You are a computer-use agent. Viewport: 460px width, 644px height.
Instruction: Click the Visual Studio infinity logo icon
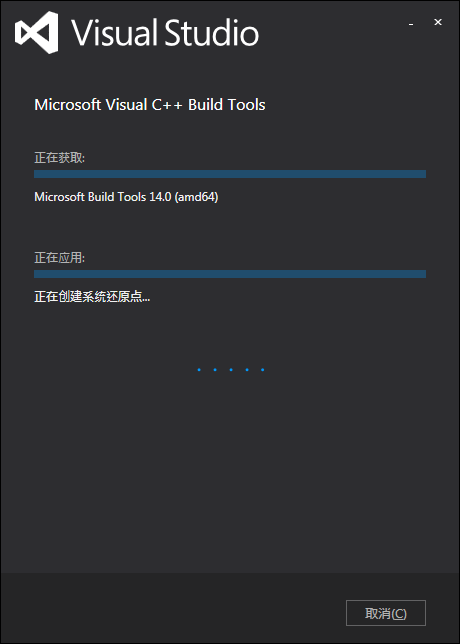pos(37,32)
